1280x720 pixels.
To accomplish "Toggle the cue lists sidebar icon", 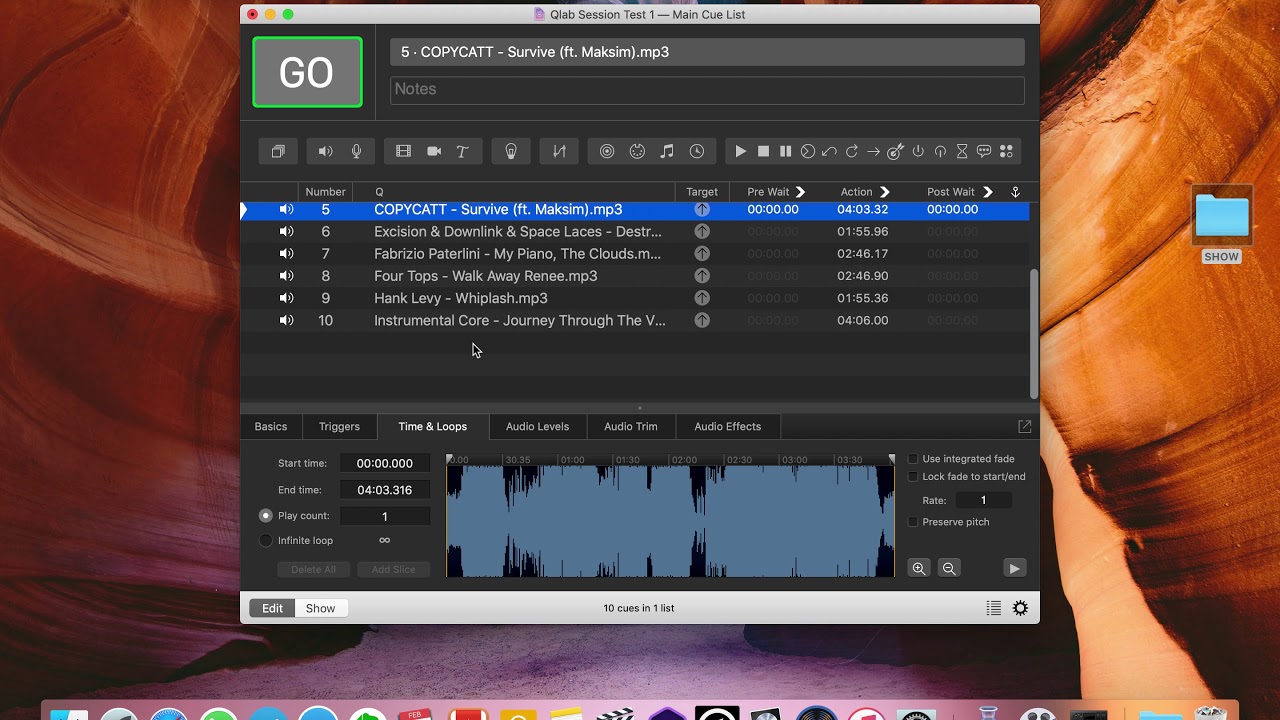I will pos(993,608).
